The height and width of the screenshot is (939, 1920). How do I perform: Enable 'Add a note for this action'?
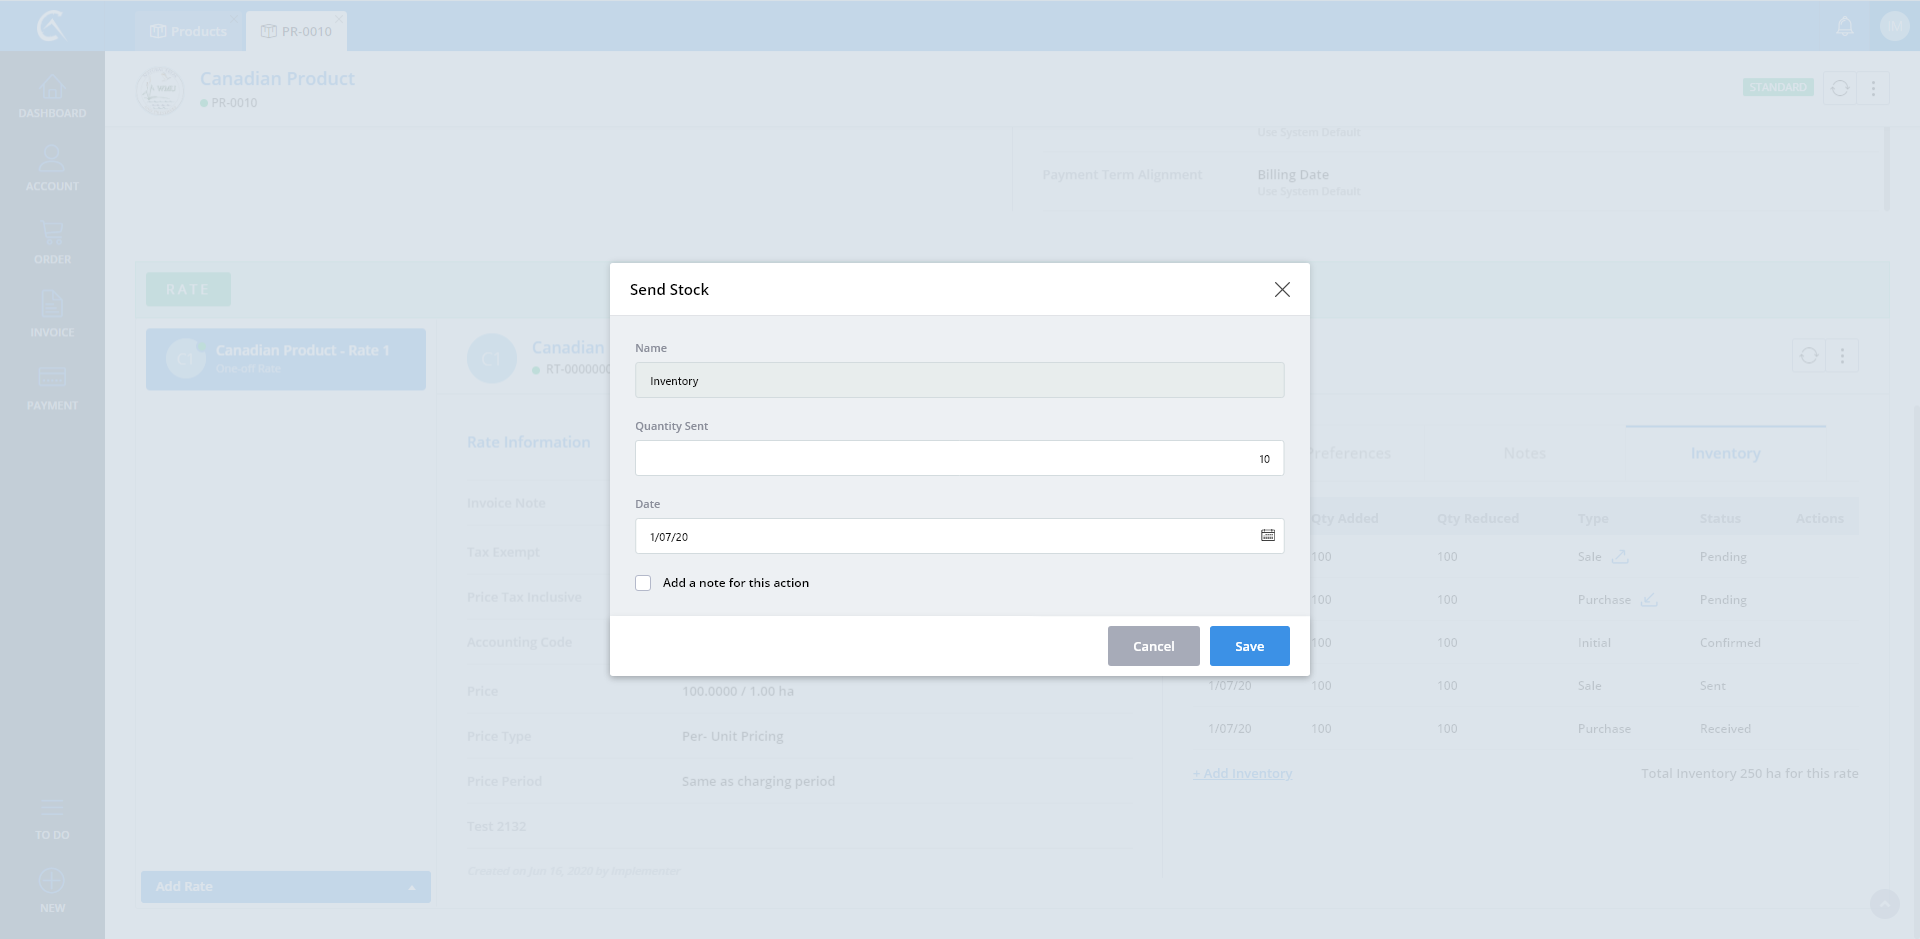point(643,583)
